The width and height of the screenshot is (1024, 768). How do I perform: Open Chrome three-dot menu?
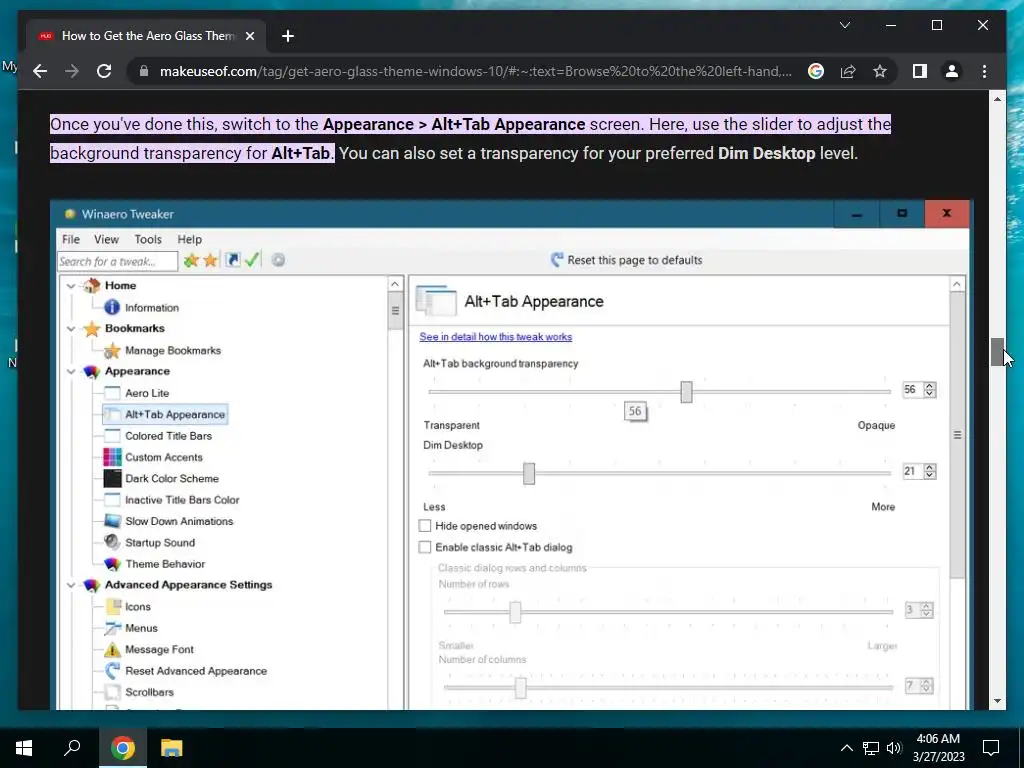click(984, 71)
